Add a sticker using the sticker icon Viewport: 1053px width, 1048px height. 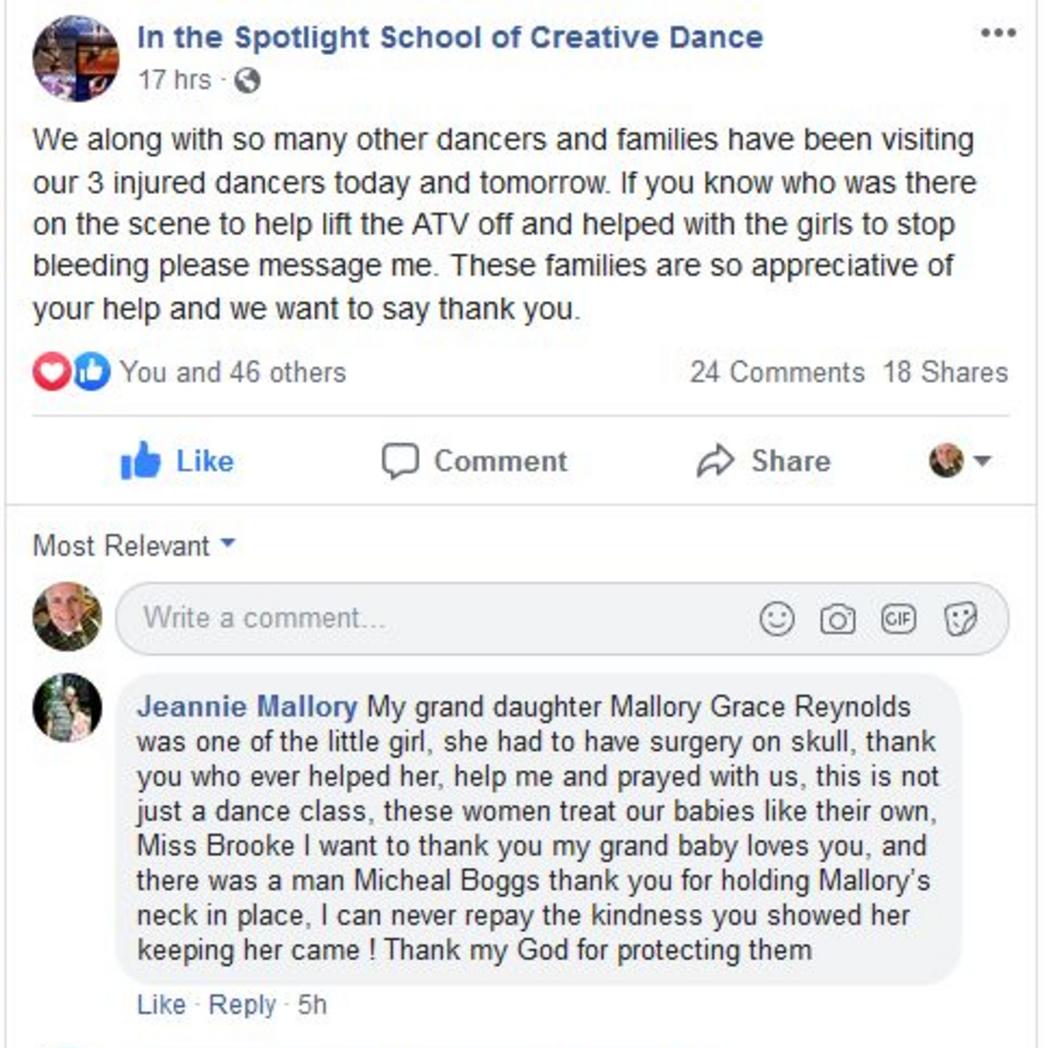[960, 618]
